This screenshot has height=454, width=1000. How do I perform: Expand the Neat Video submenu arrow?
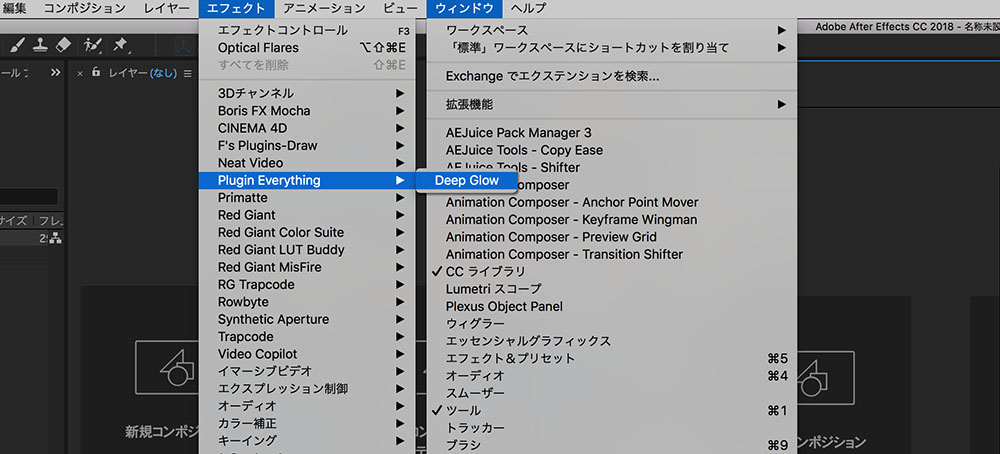pyautogui.click(x=400, y=163)
